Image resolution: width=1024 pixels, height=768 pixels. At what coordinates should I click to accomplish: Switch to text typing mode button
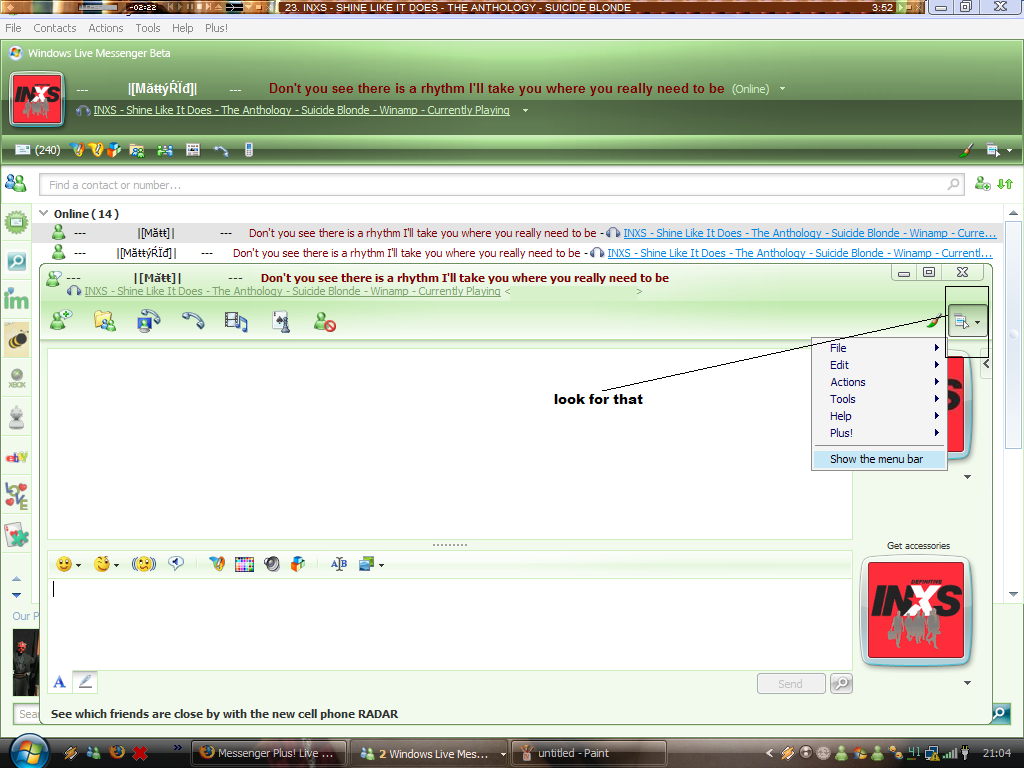(x=59, y=682)
